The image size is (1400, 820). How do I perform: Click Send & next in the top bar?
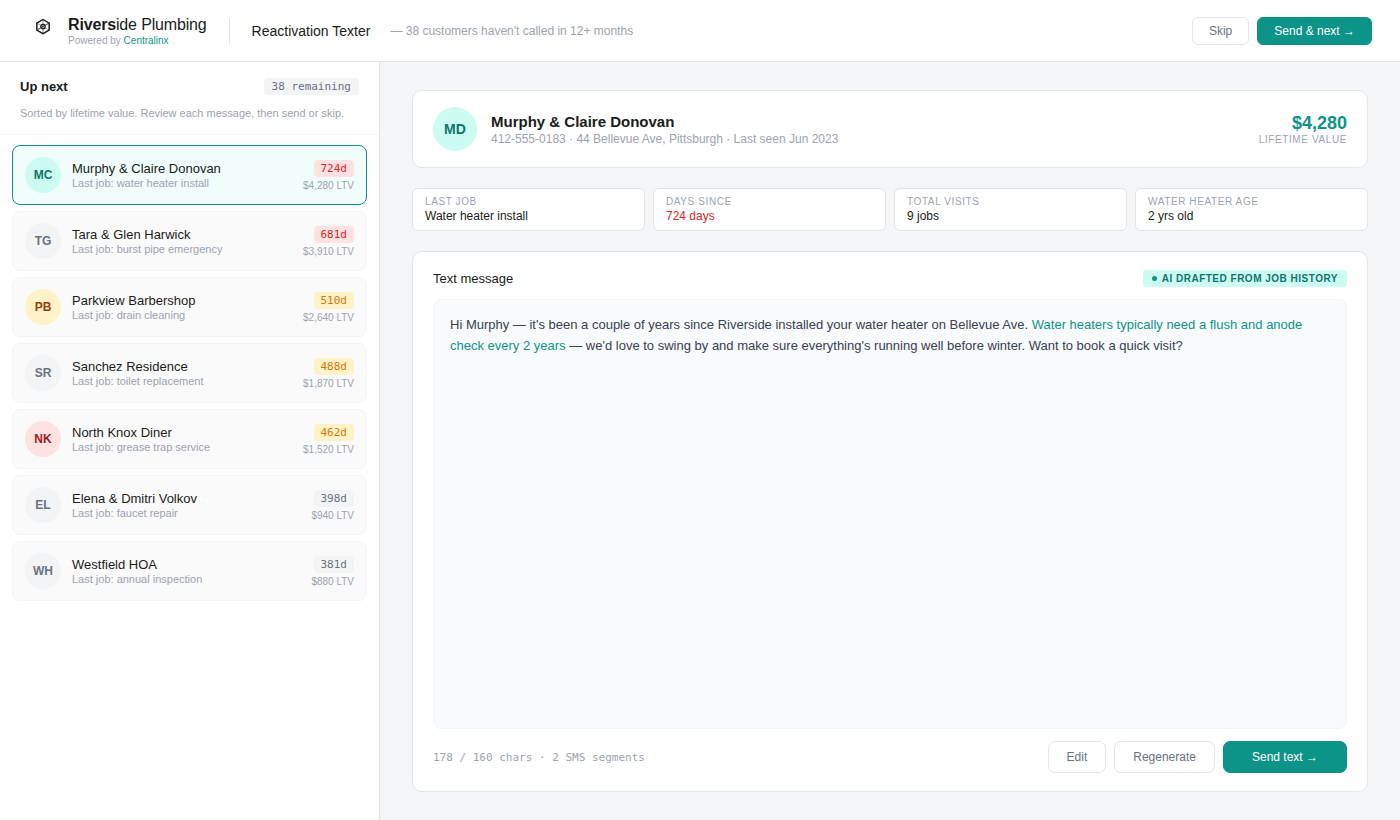1313,31
